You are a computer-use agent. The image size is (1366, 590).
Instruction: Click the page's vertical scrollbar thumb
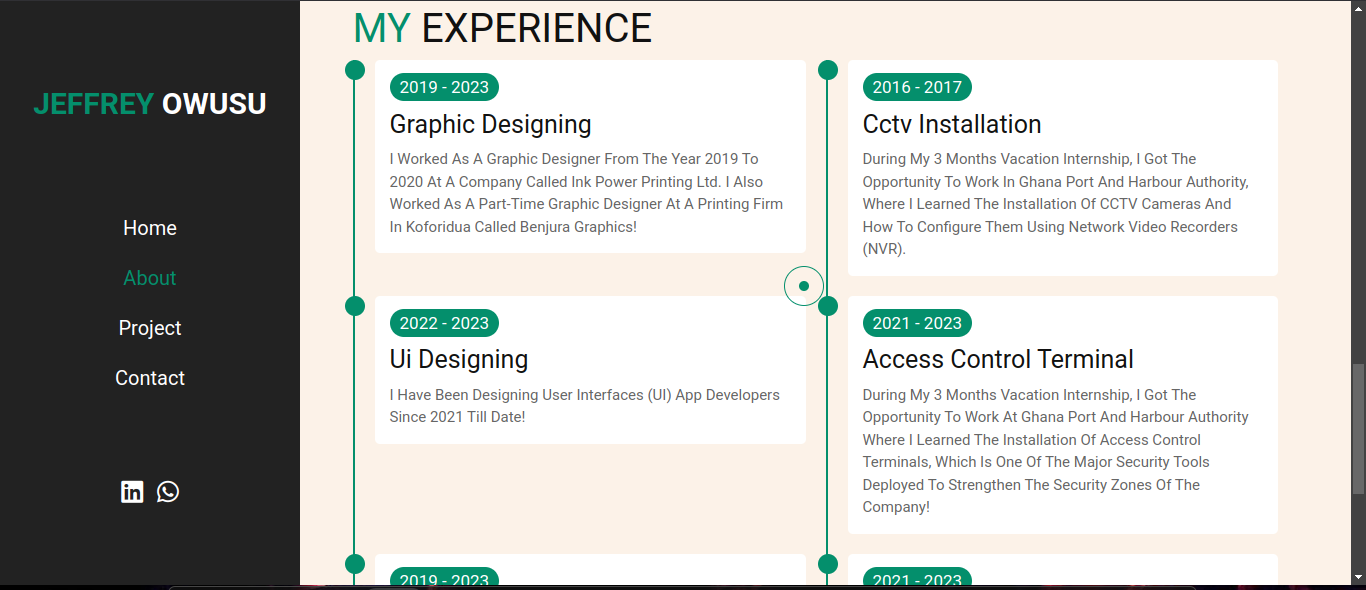1357,428
